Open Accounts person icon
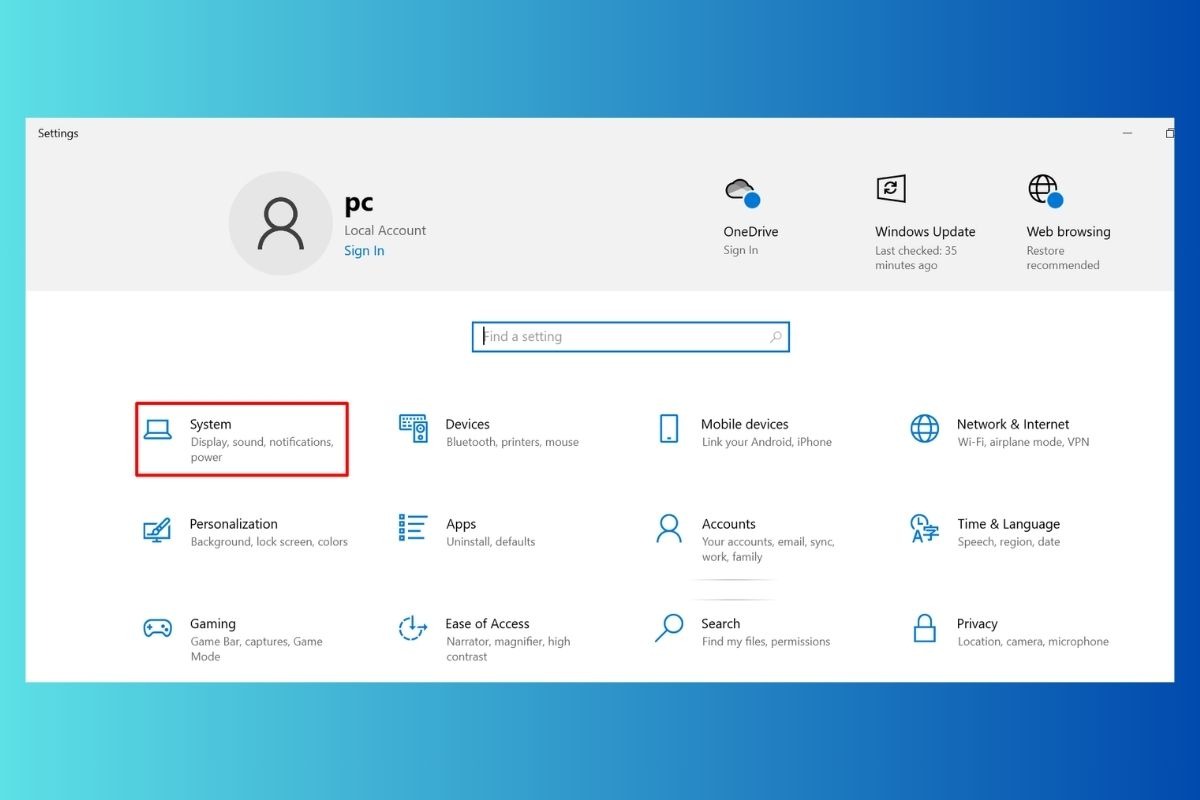Viewport: 1200px width, 800px height. click(669, 528)
